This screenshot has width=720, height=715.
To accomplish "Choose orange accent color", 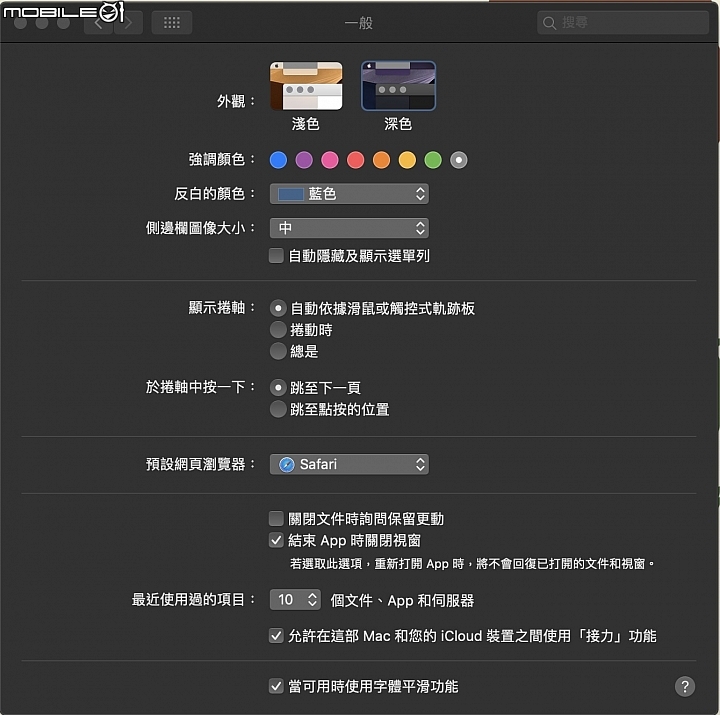I will [382, 160].
